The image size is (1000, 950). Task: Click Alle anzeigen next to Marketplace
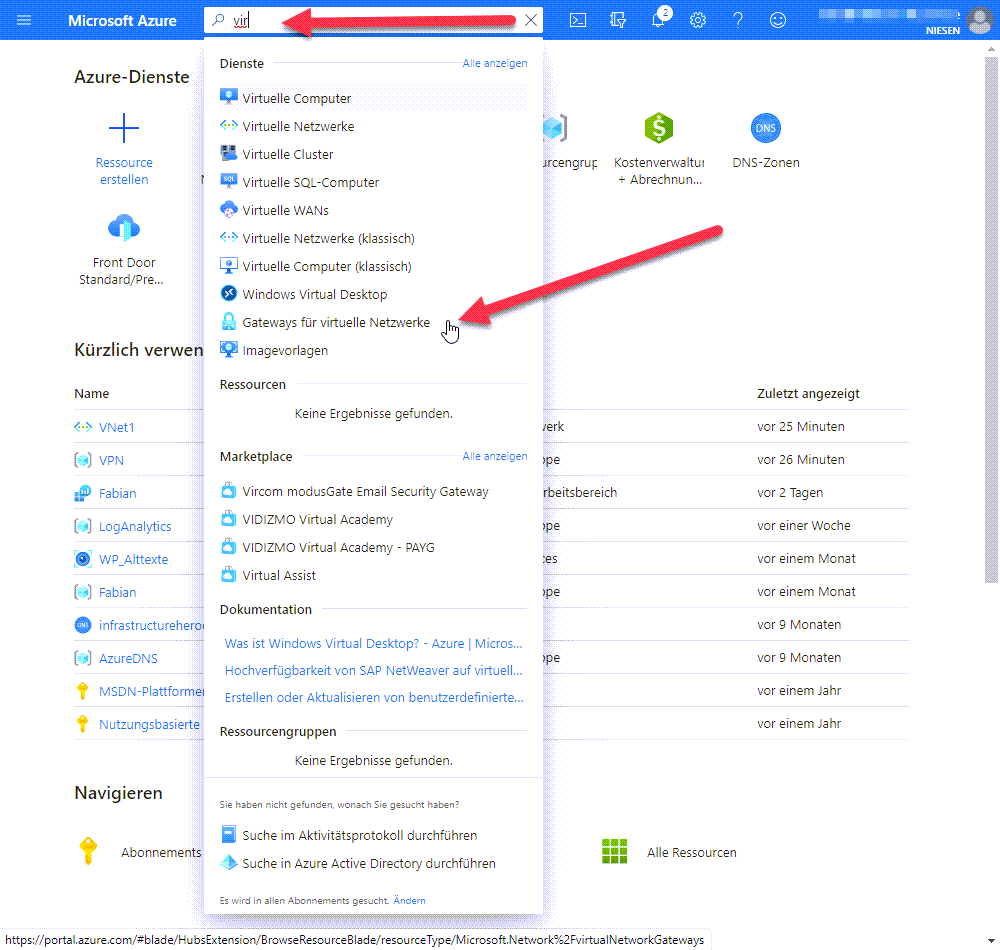(495, 457)
